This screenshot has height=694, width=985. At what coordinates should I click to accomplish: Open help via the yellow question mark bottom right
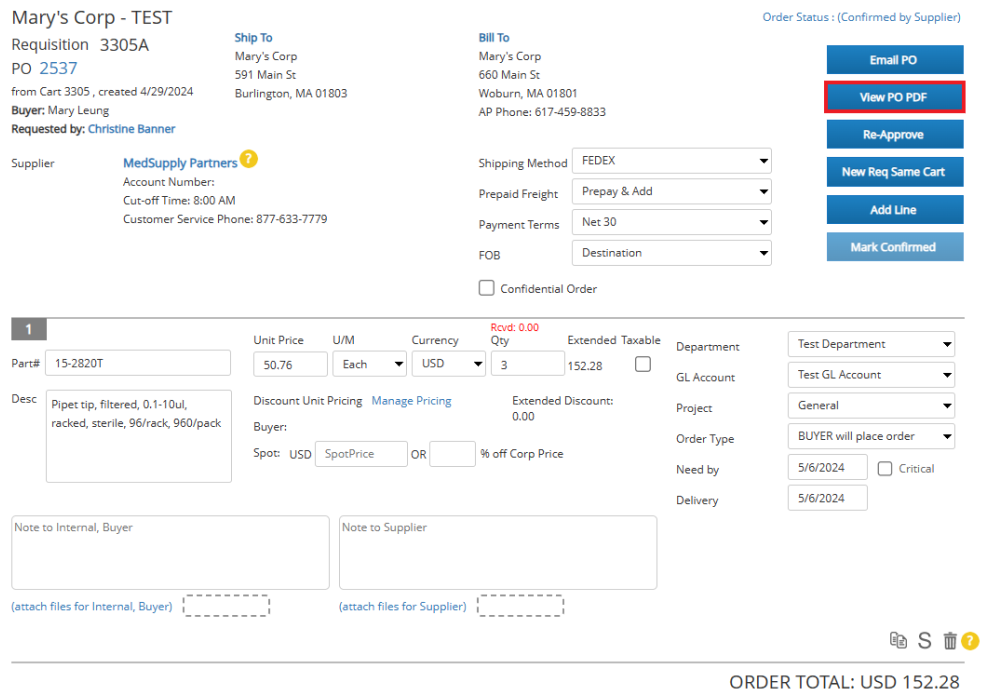[970, 641]
